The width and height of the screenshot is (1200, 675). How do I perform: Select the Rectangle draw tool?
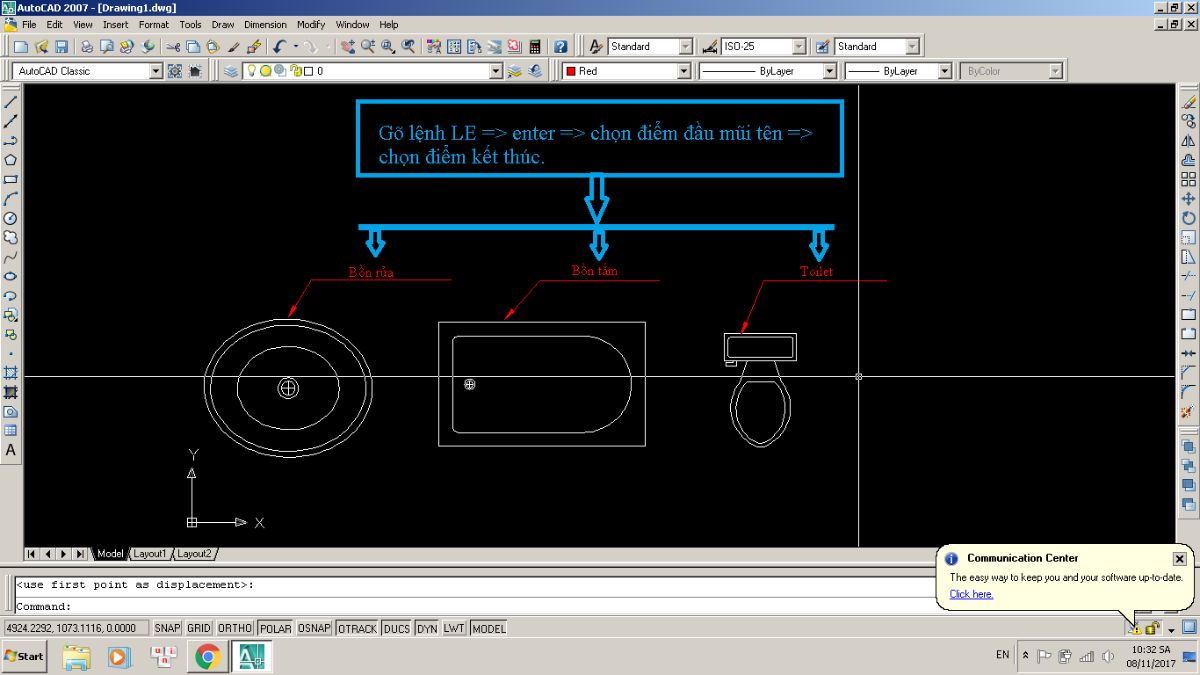point(11,179)
